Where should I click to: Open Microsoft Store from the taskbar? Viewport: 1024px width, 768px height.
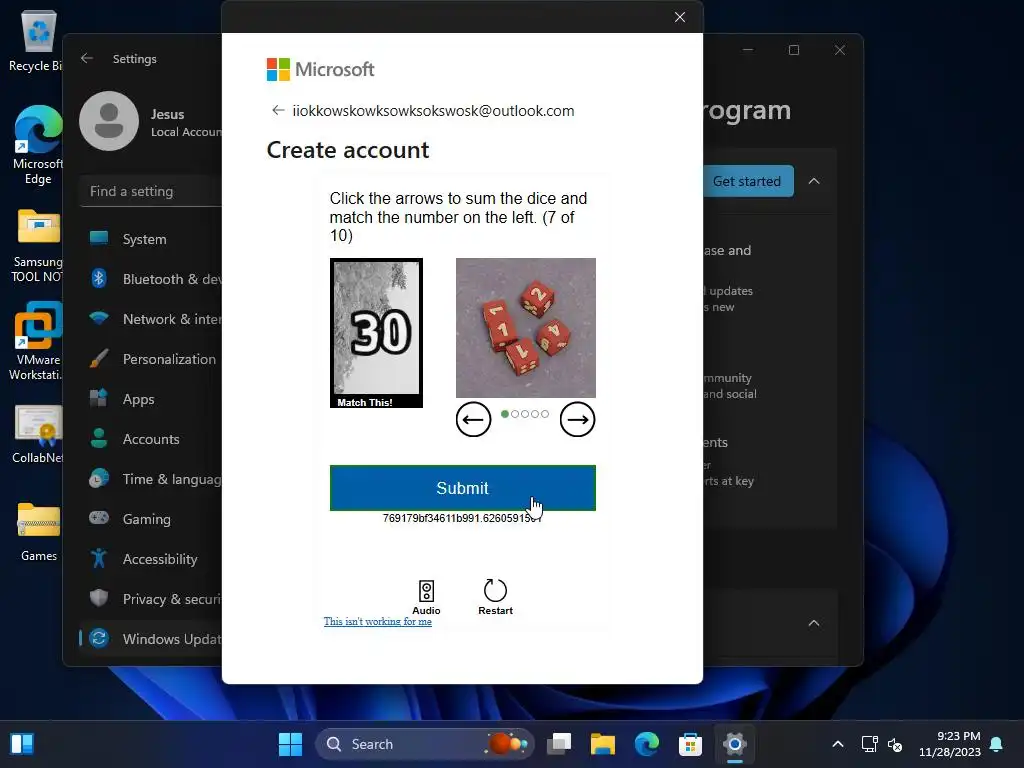click(690, 744)
